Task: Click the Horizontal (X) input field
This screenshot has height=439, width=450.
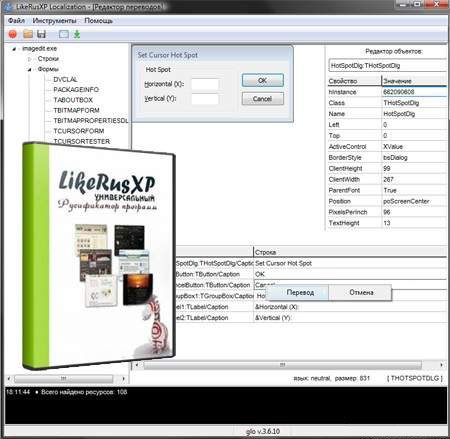Action: (x=205, y=84)
